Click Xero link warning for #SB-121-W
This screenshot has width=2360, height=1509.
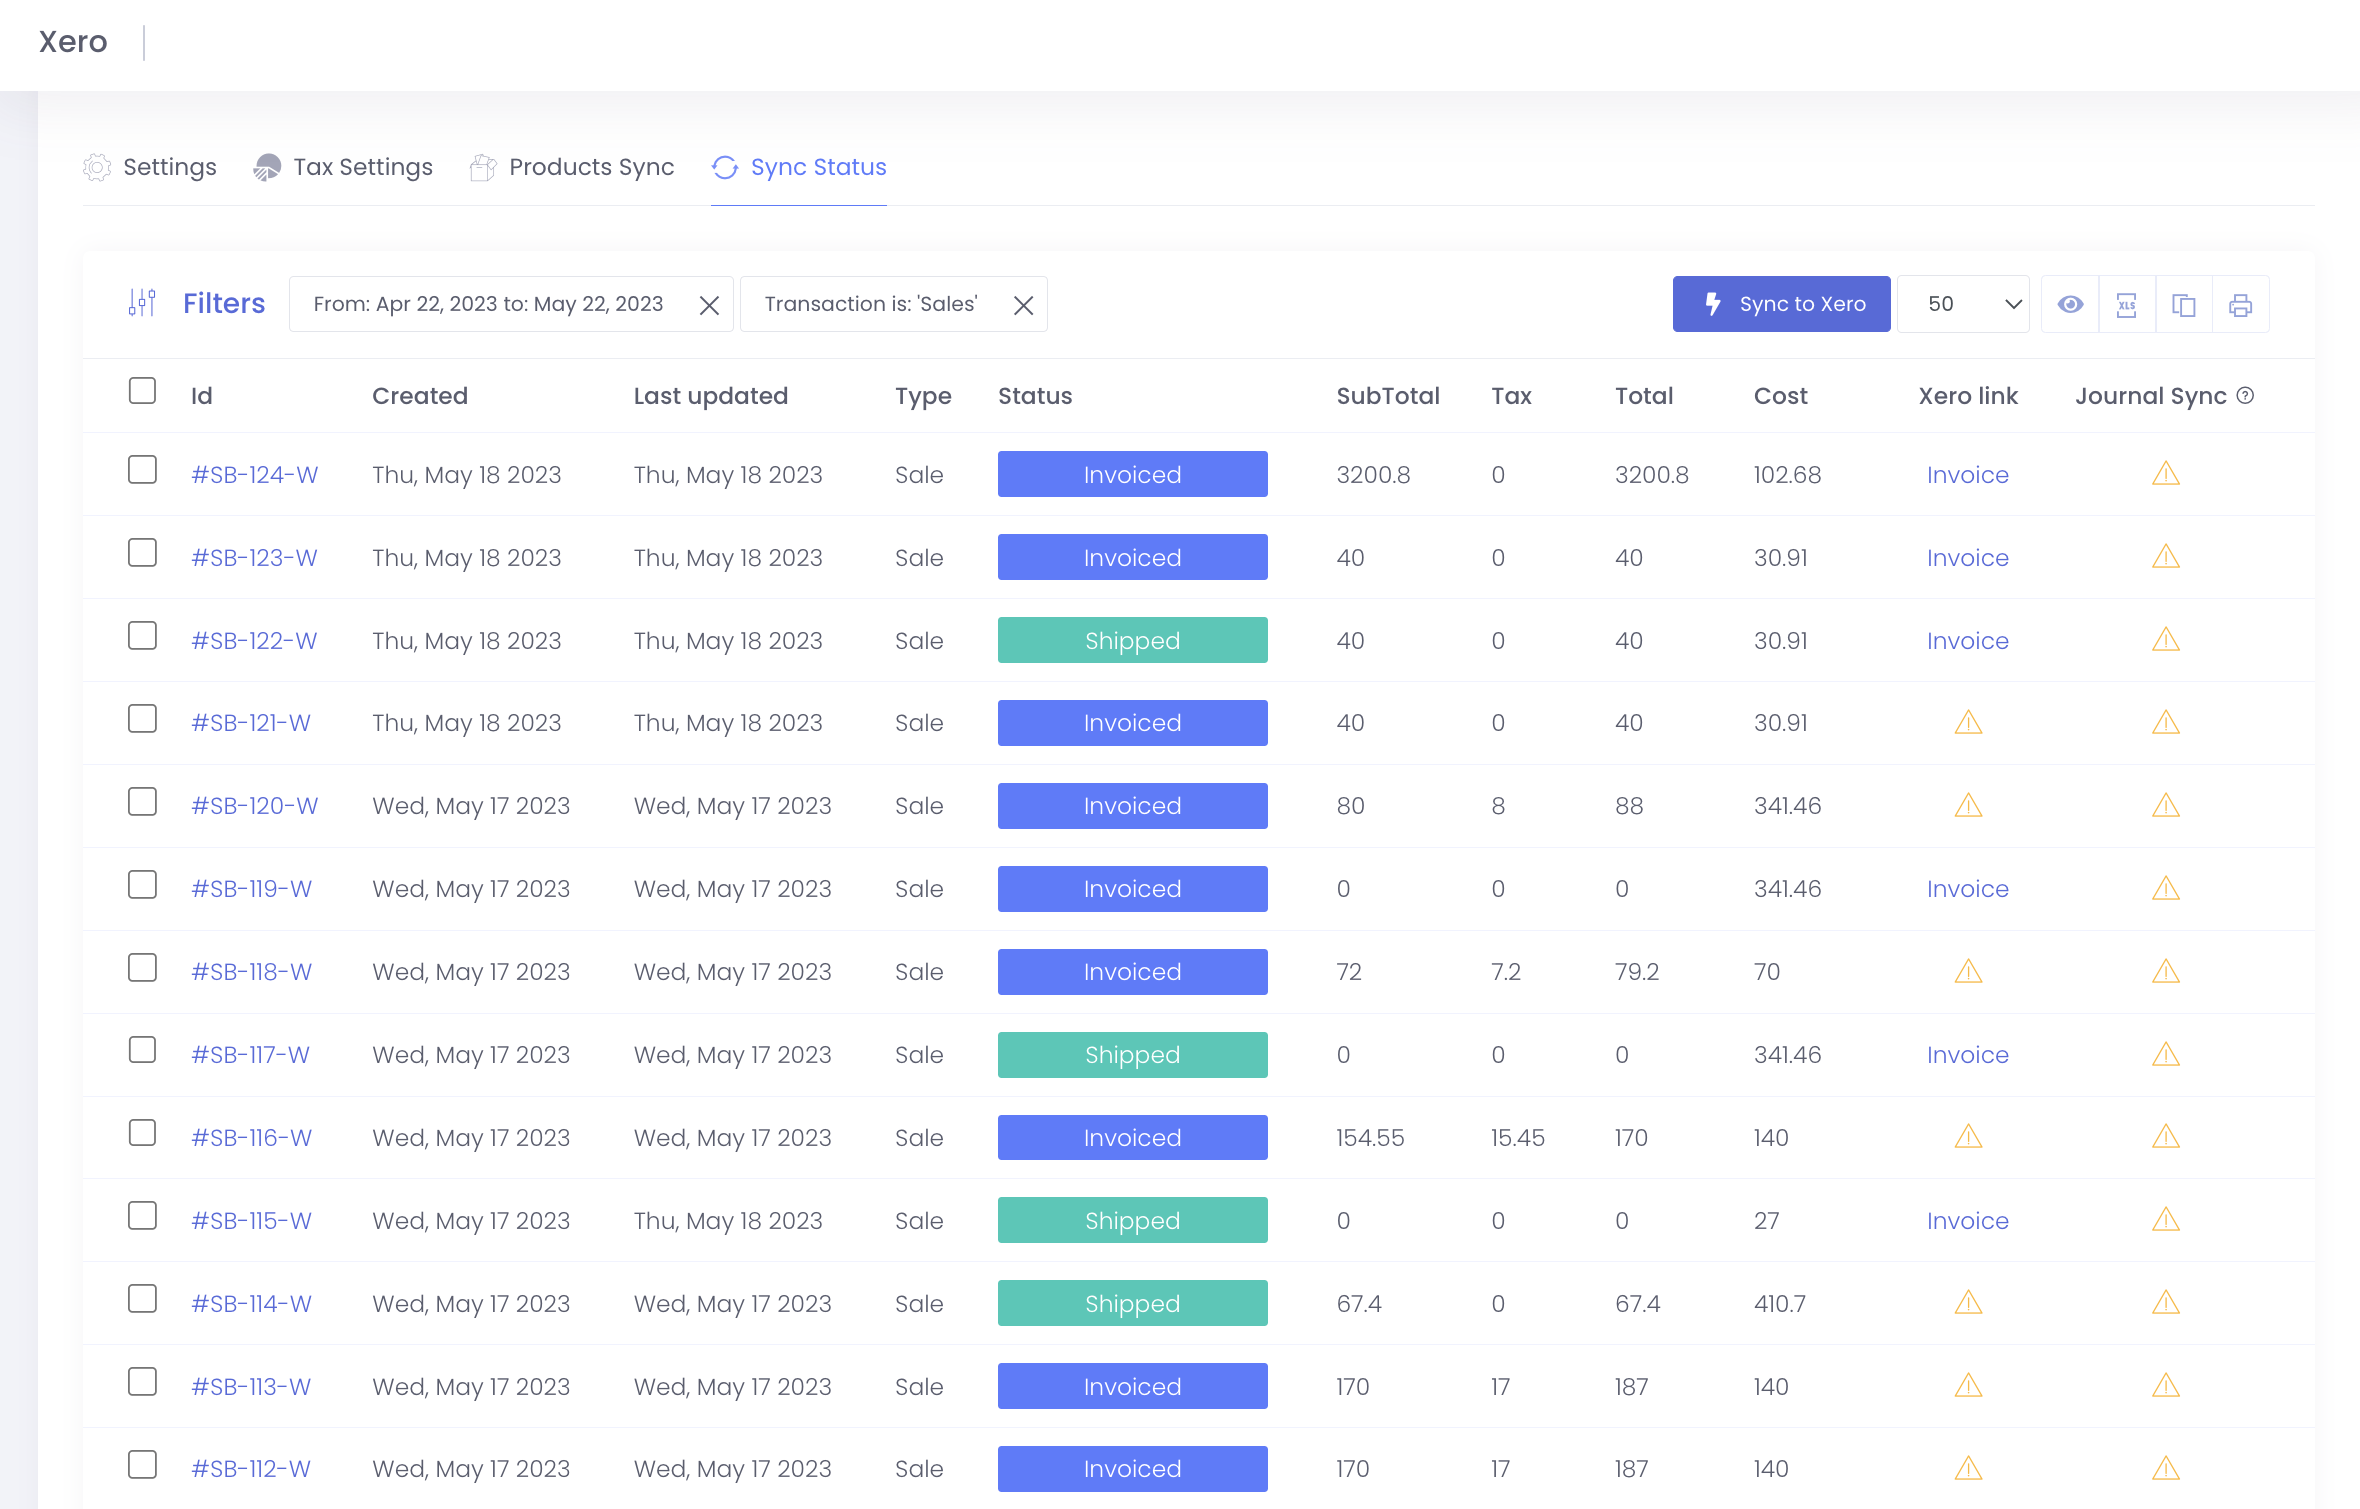(x=1969, y=722)
